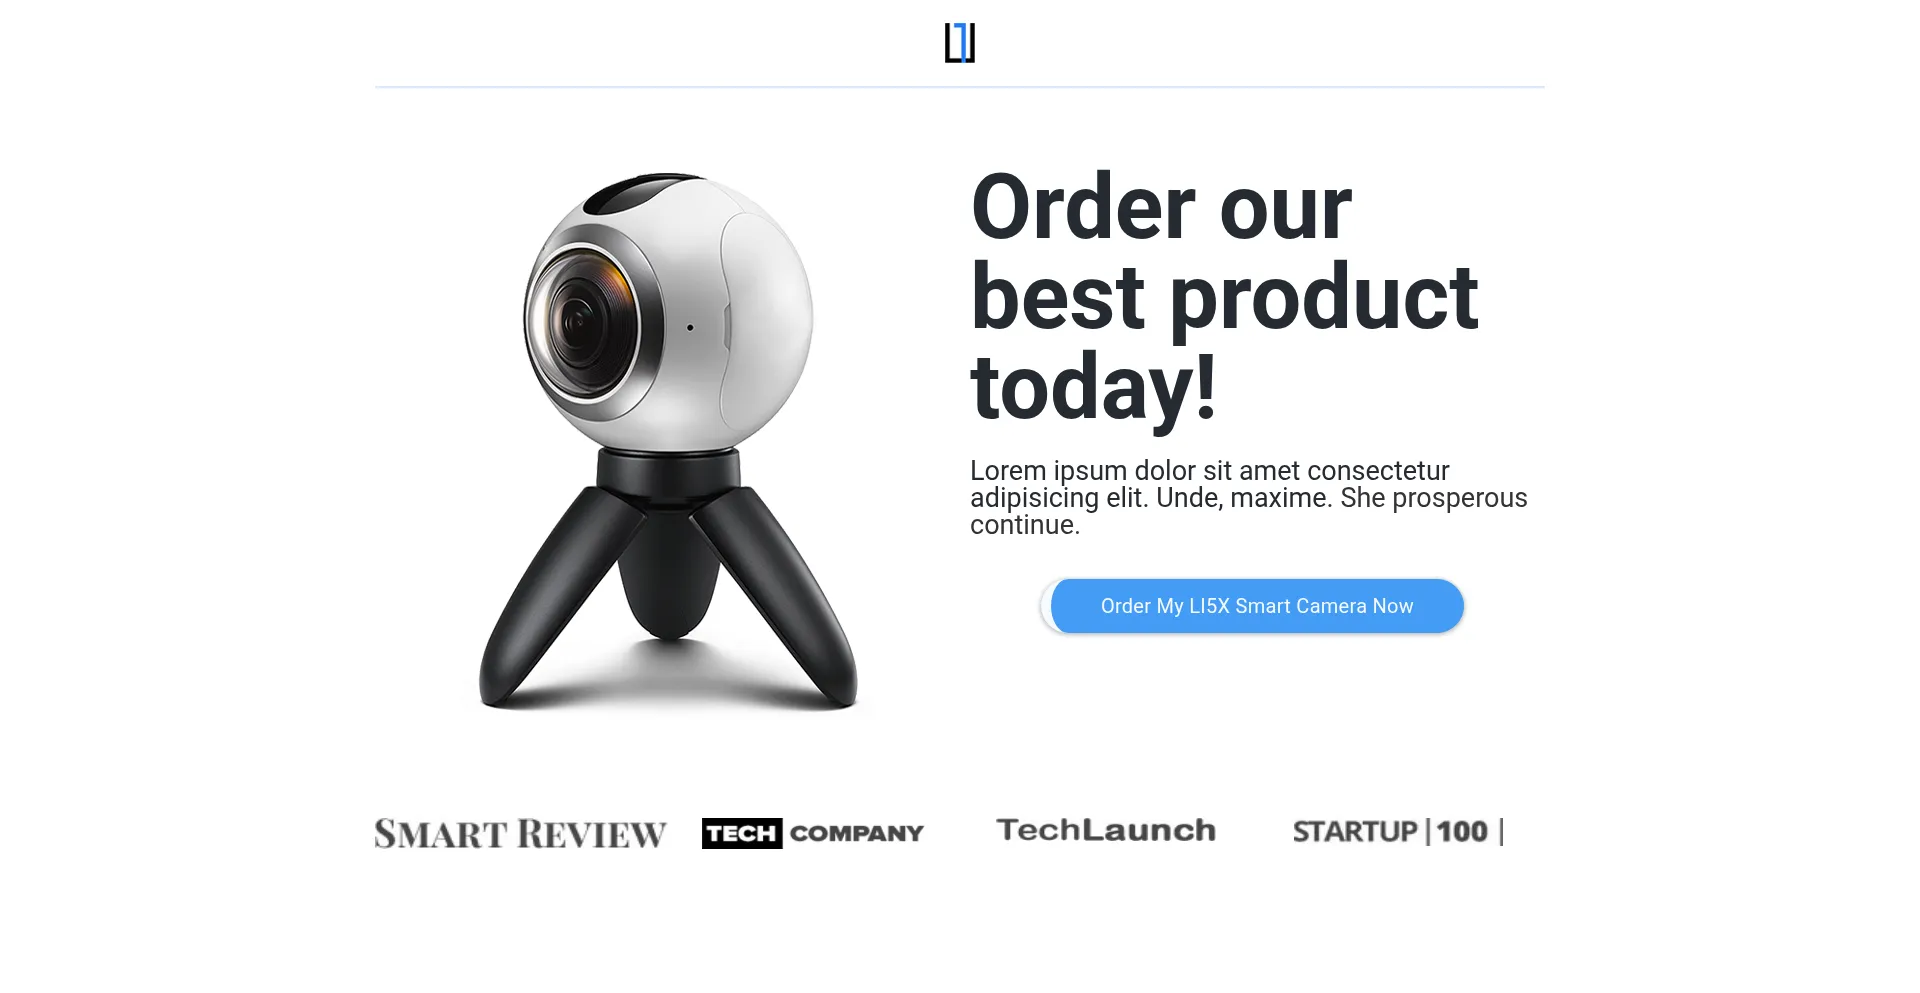Click the black top sensor on camera
Image resolution: width=1920 pixels, height=993 pixels.
[x=640, y=192]
